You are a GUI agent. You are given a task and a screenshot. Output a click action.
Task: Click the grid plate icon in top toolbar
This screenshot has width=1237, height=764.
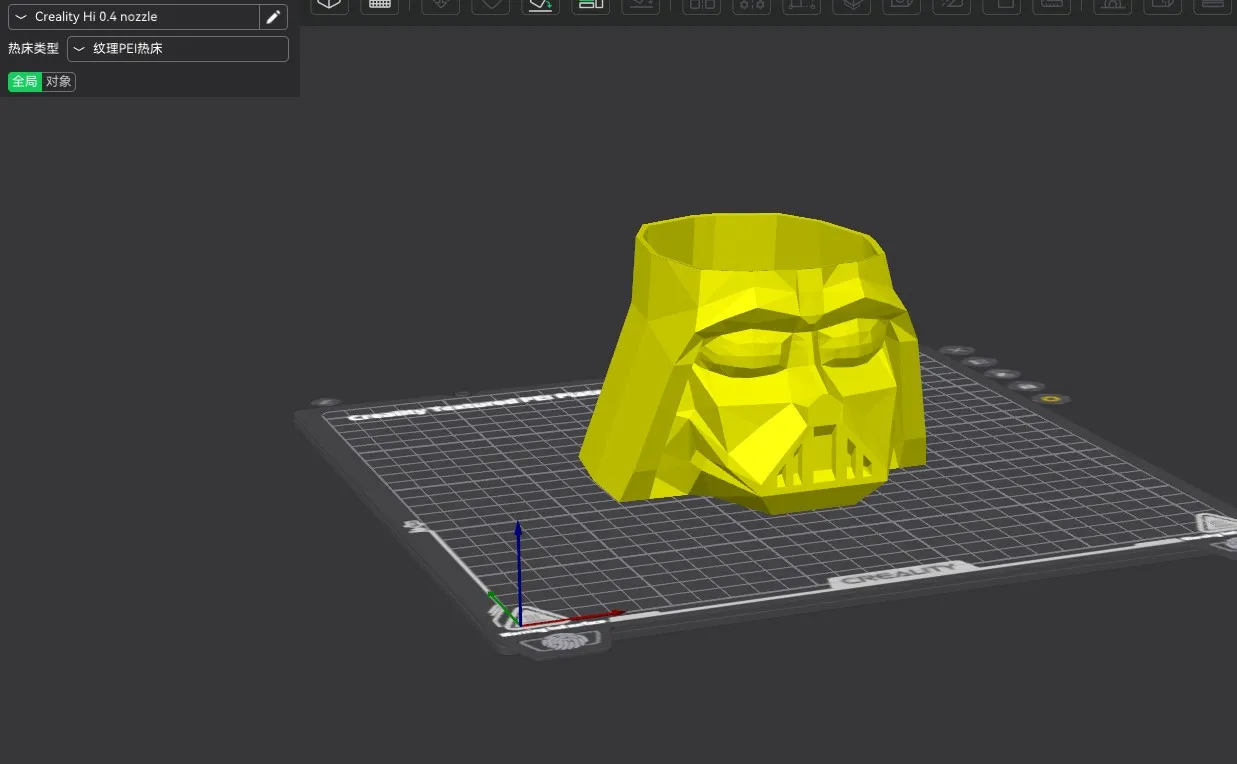click(x=379, y=5)
